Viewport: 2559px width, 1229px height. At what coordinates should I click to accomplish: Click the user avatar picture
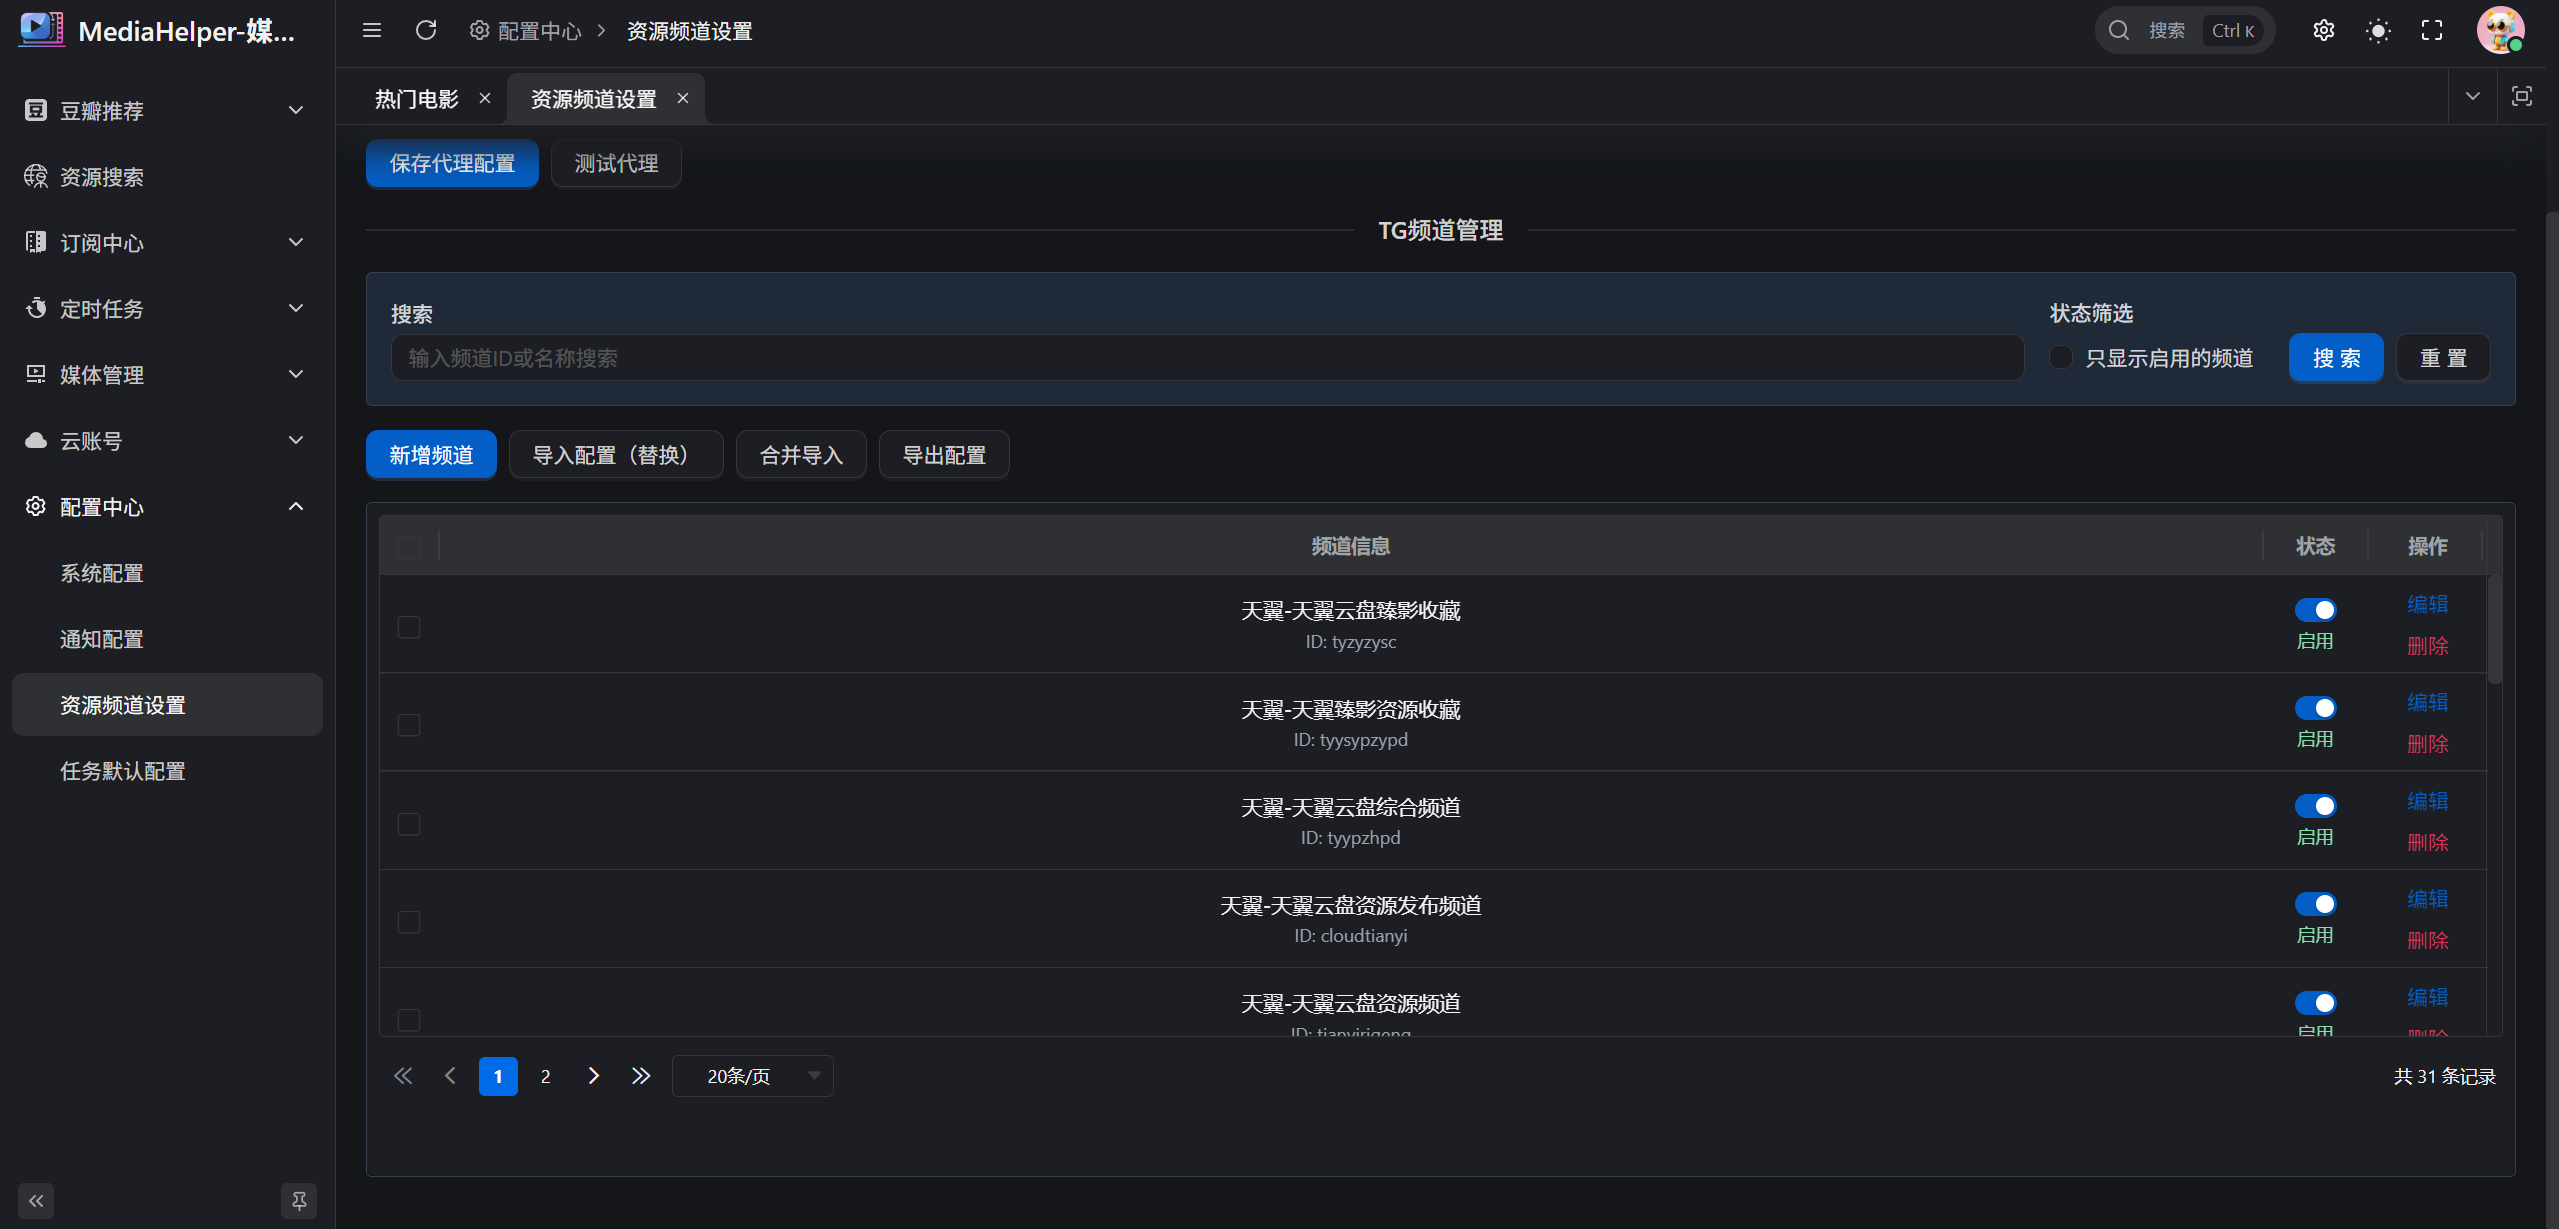[x=2500, y=30]
